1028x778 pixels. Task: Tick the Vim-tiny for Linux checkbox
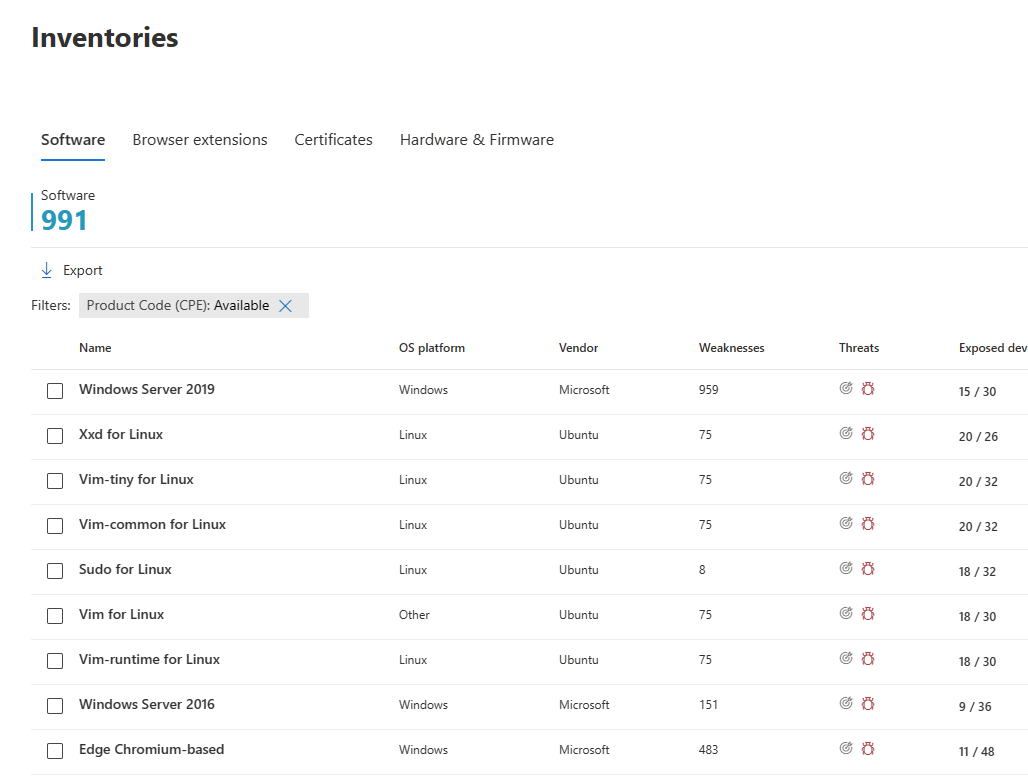pyautogui.click(x=55, y=481)
